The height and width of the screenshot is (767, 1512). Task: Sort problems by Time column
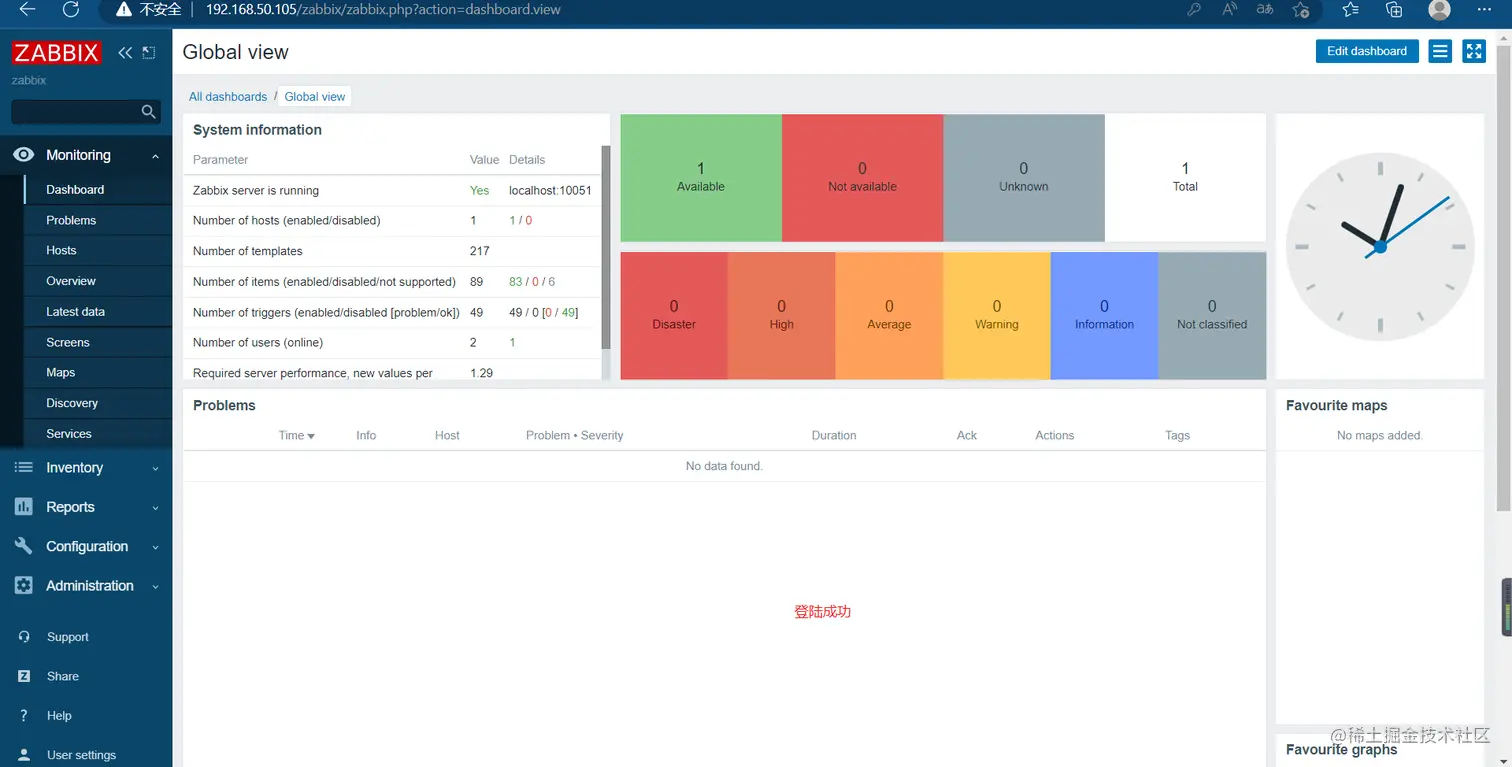(296, 435)
